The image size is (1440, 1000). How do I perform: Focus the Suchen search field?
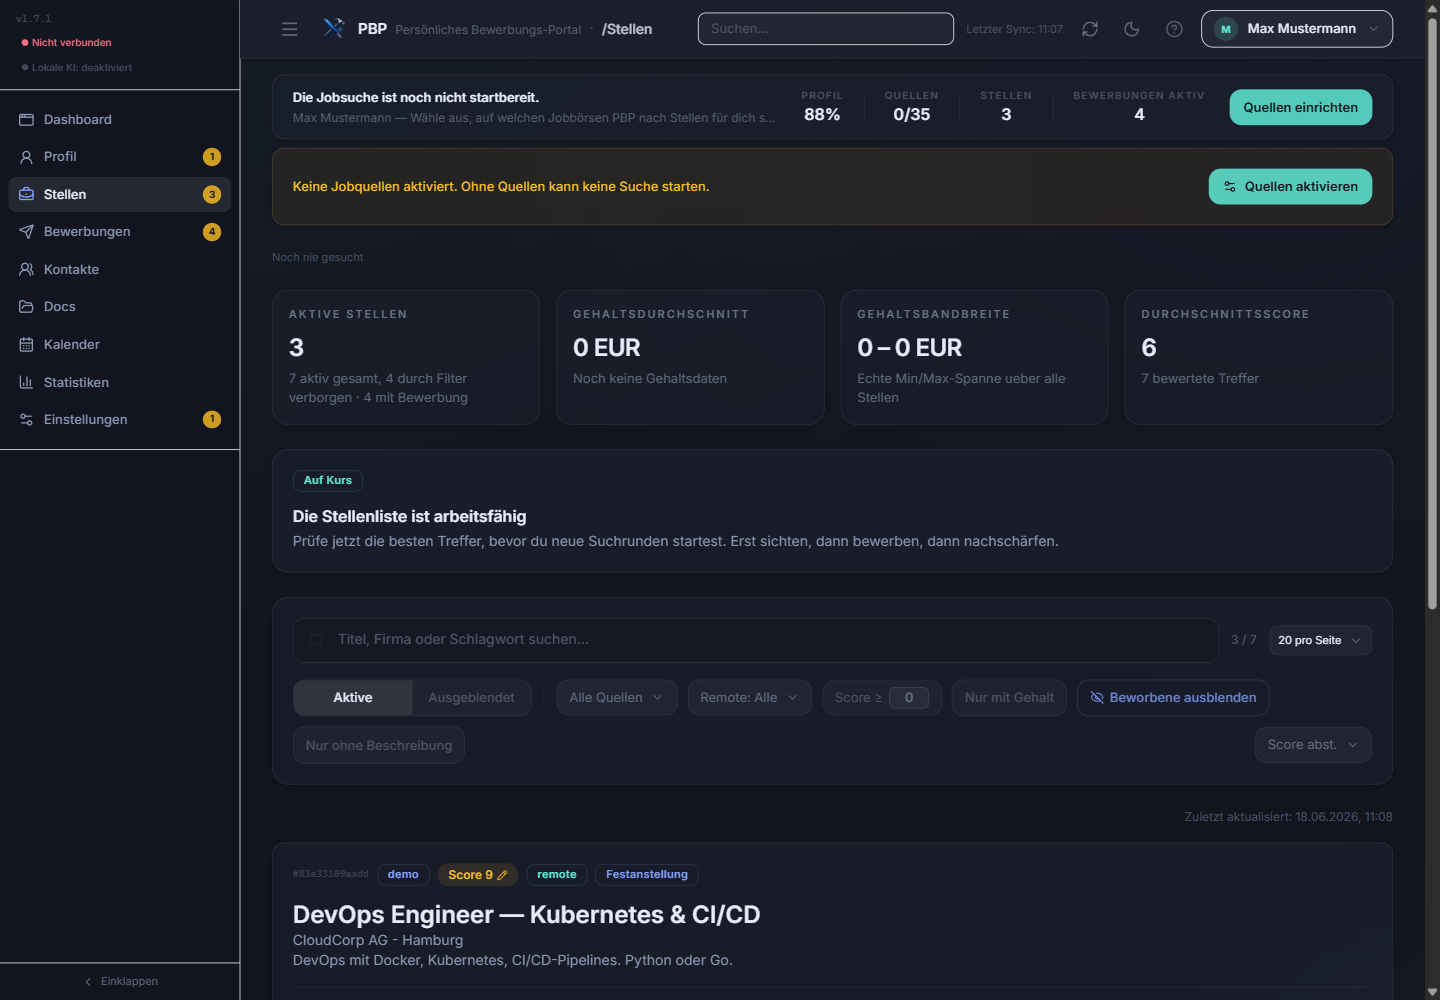[x=826, y=29]
